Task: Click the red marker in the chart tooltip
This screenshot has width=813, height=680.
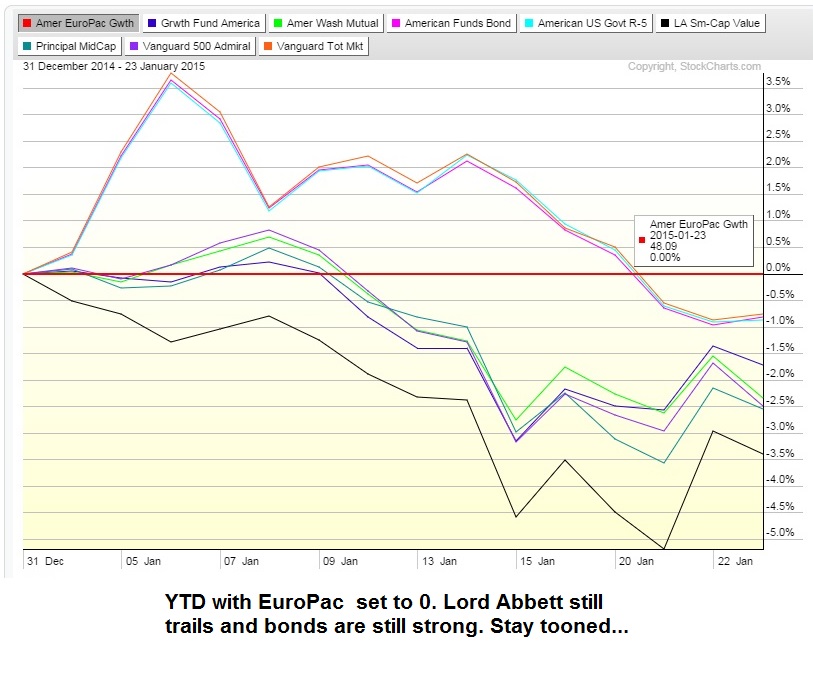Action: pos(642,240)
